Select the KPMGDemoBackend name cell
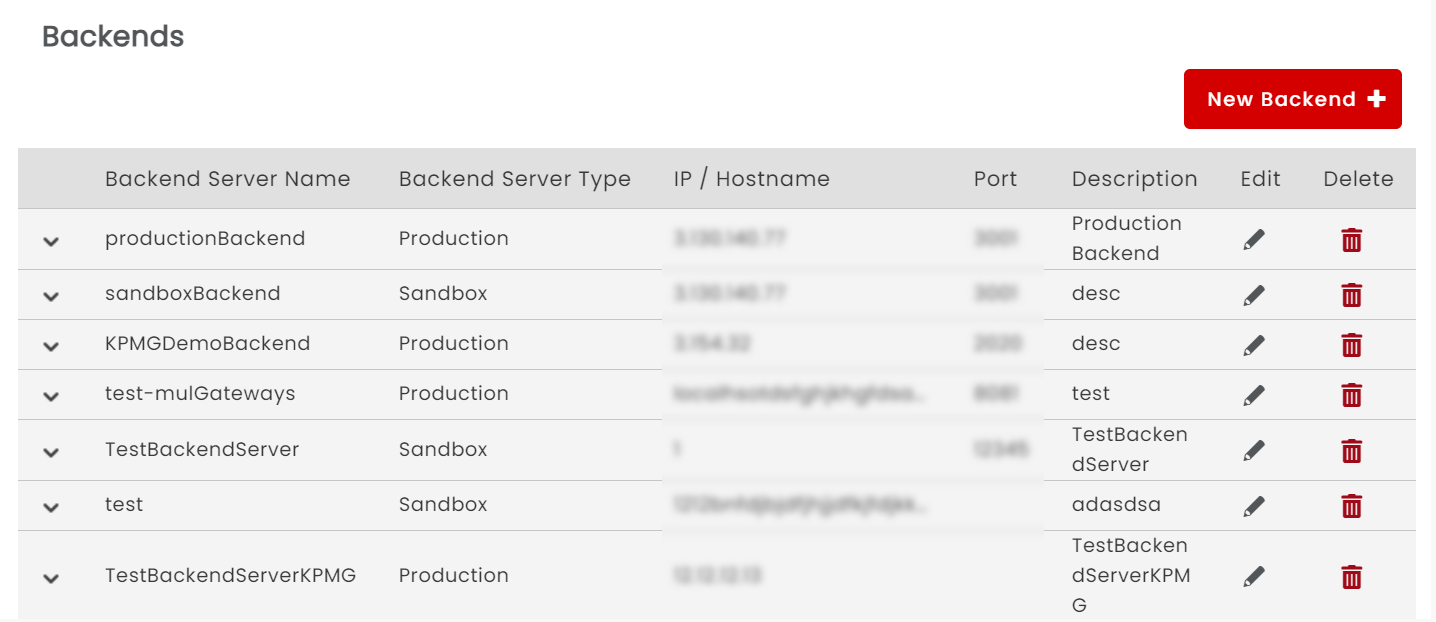The image size is (1436, 622). [x=208, y=343]
